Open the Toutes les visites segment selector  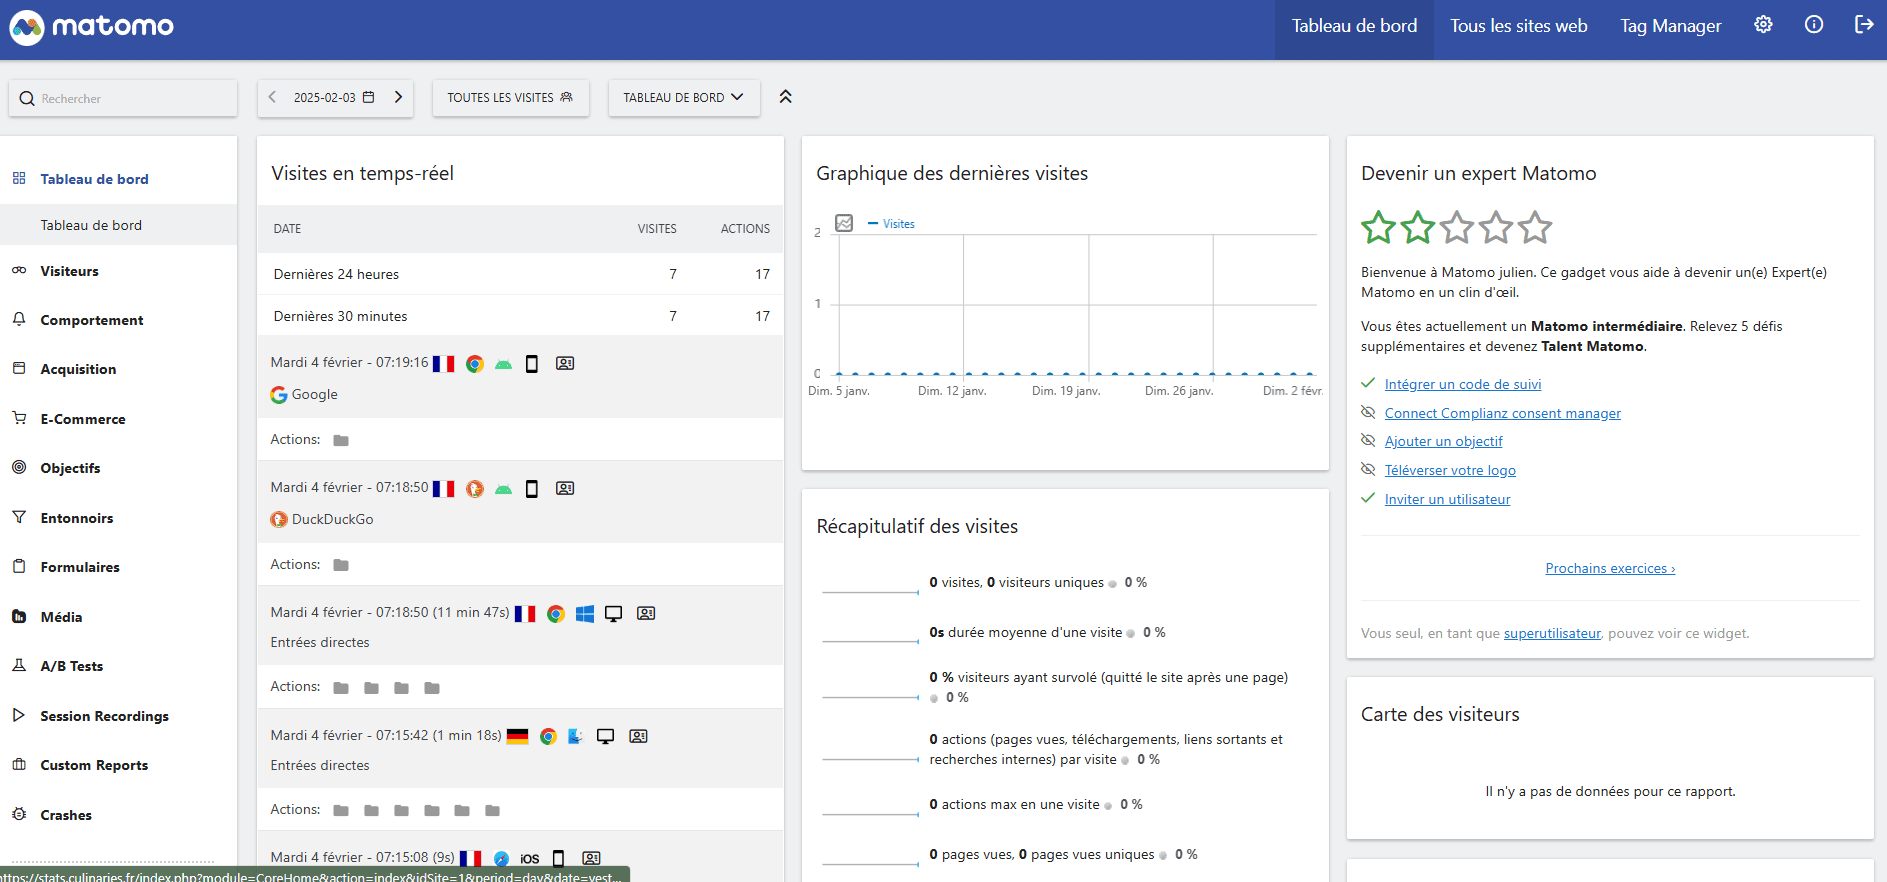pyautogui.click(x=510, y=97)
